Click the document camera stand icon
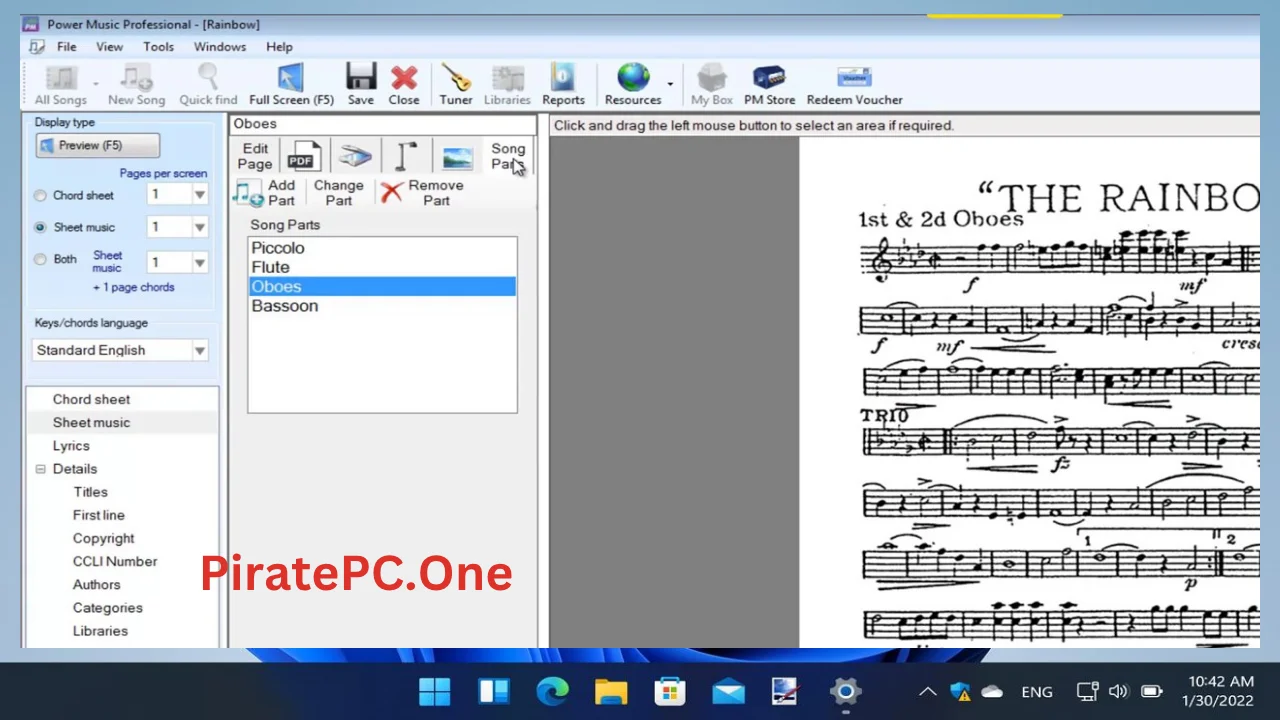This screenshot has height=720, width=1280. pos(406,157)
